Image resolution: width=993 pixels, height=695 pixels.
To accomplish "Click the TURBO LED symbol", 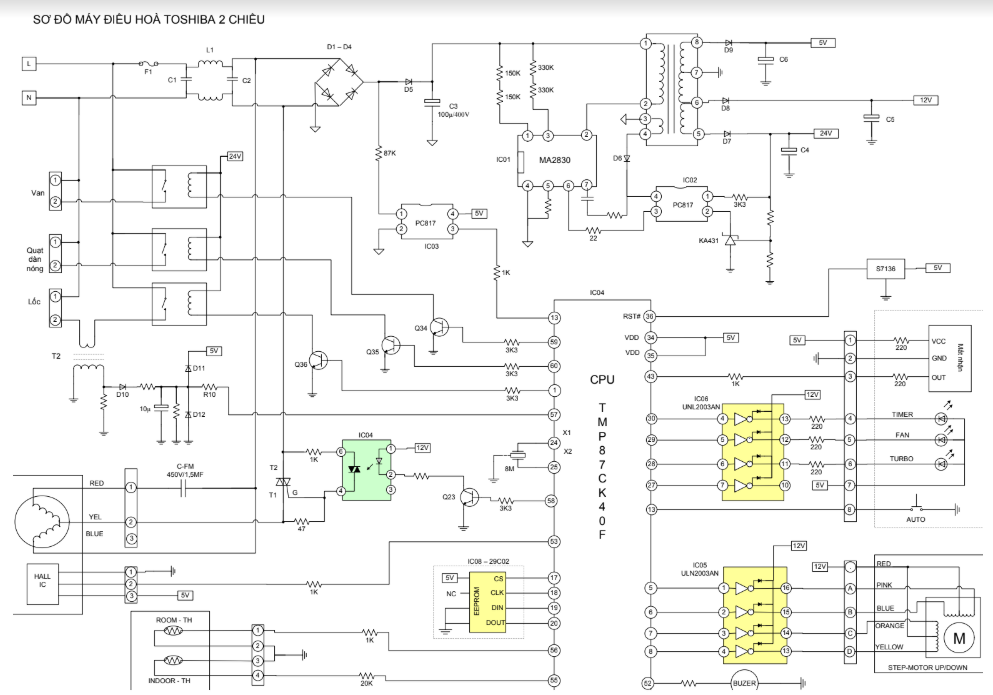I will click(941, 464).
